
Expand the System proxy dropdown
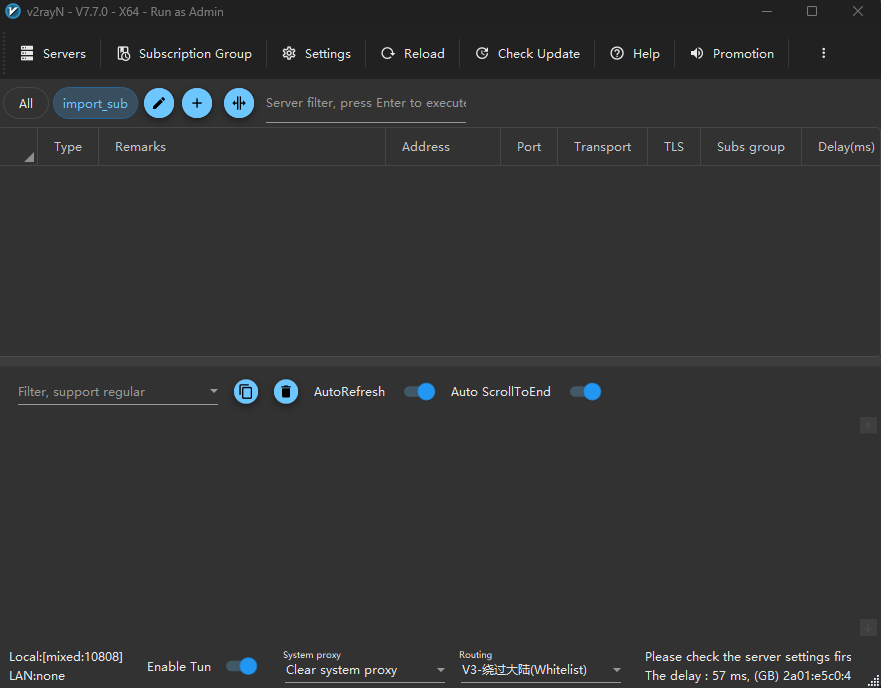coord(440,670)
